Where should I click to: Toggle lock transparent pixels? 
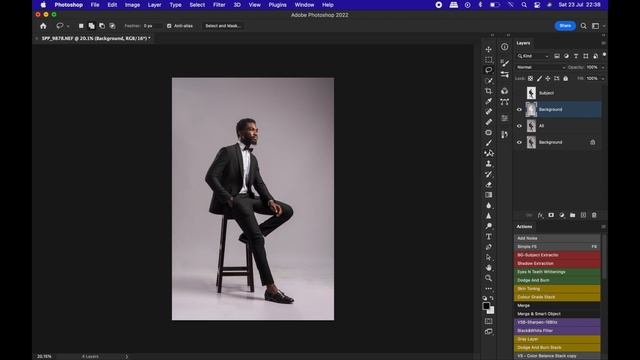tap(530, 78)
